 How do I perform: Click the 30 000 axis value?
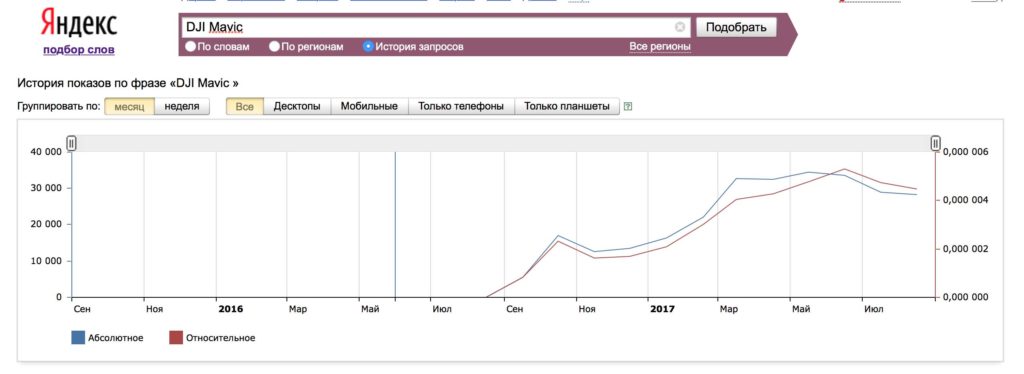[45, 188]
